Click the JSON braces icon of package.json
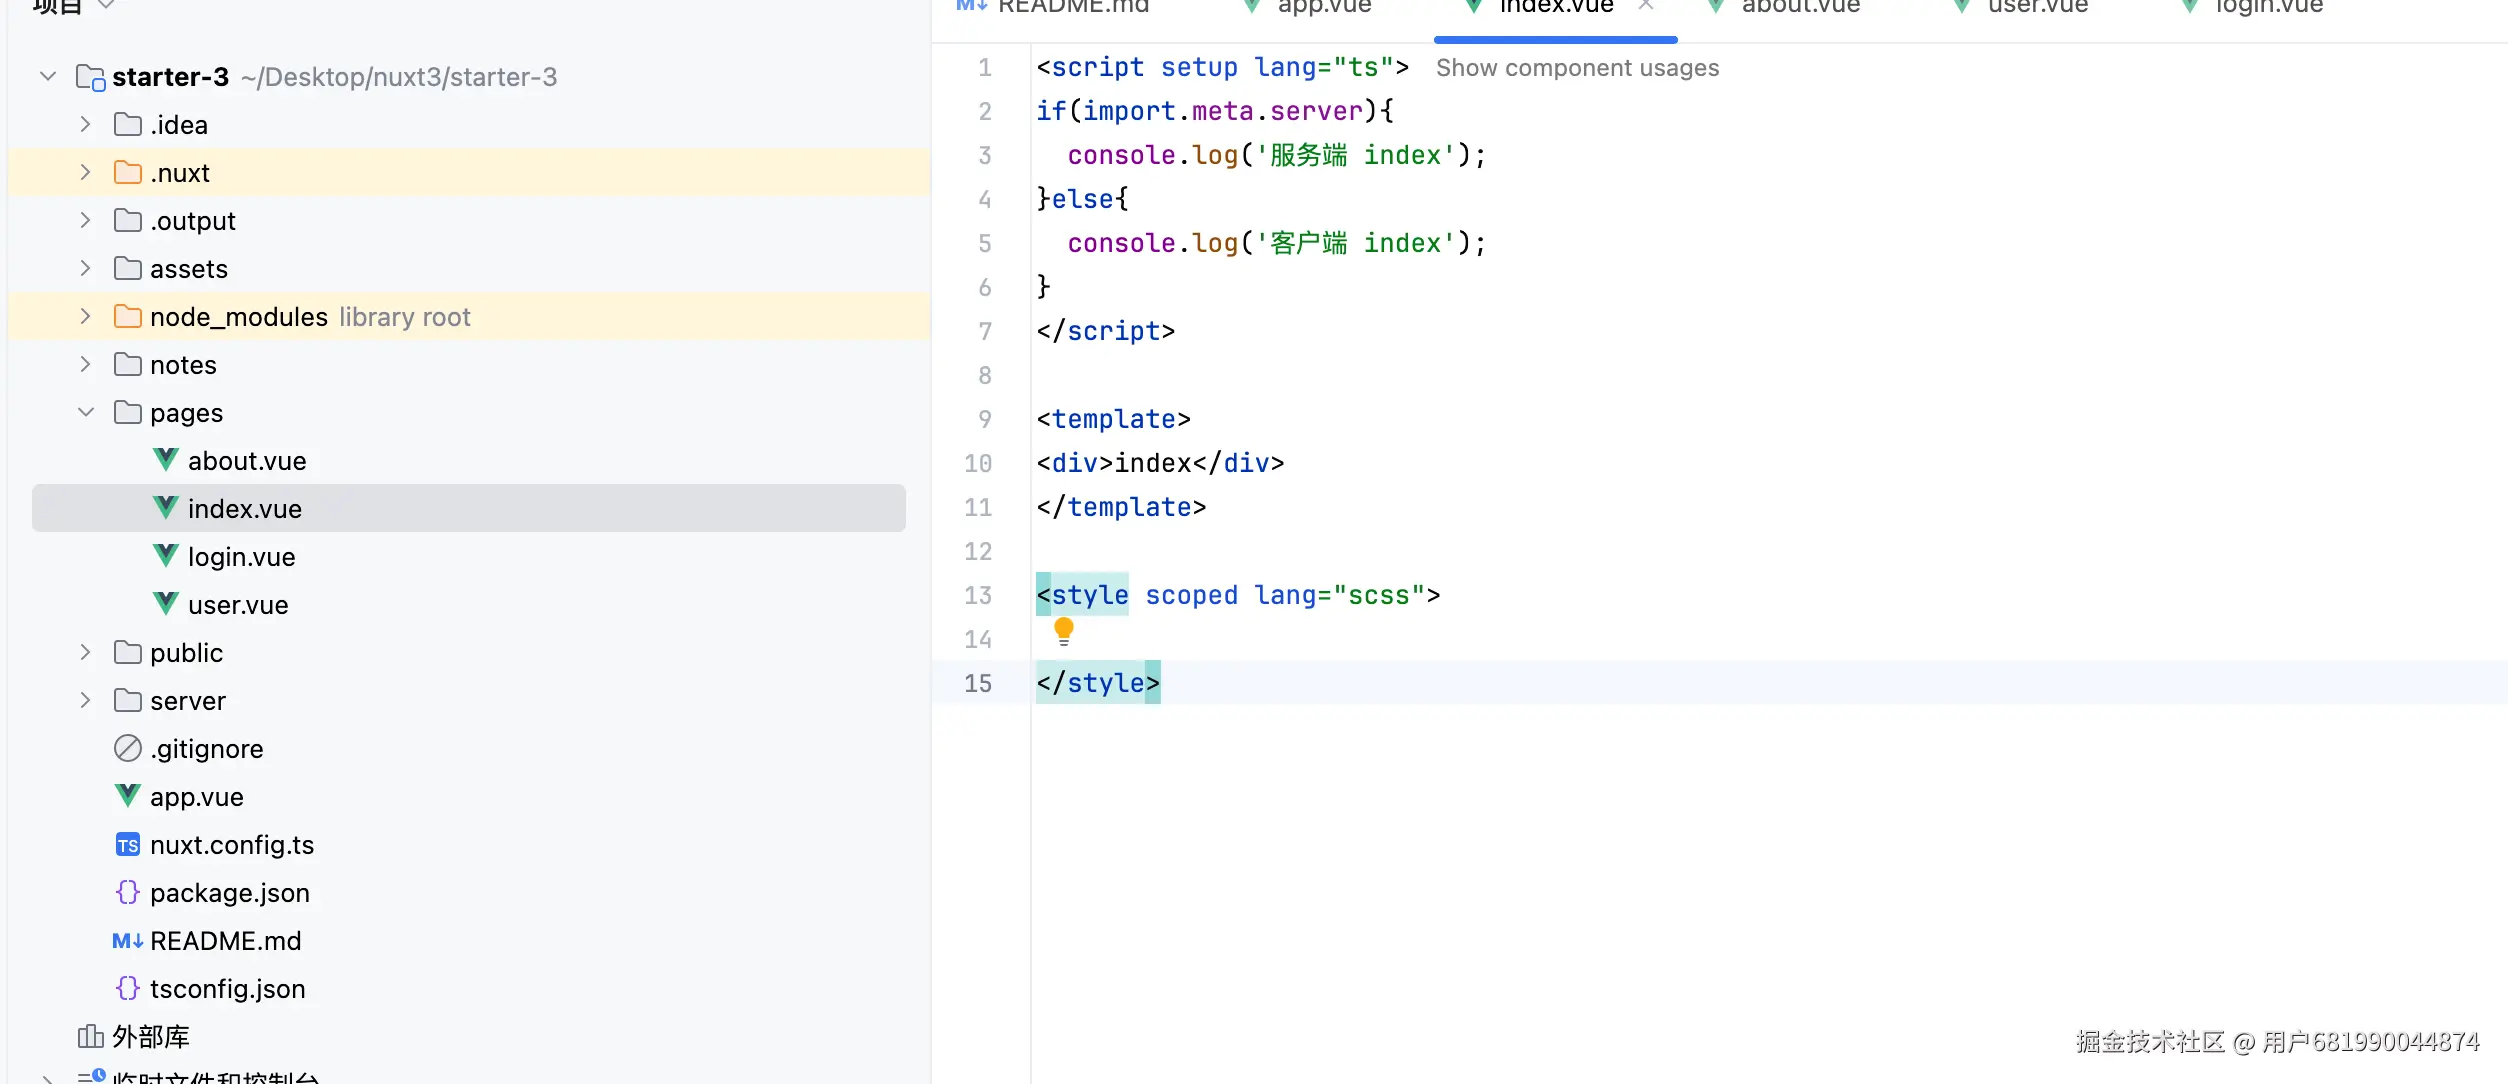This screenshot has width=2508, height=1084. pyautogui.click(x=127, y=892)
